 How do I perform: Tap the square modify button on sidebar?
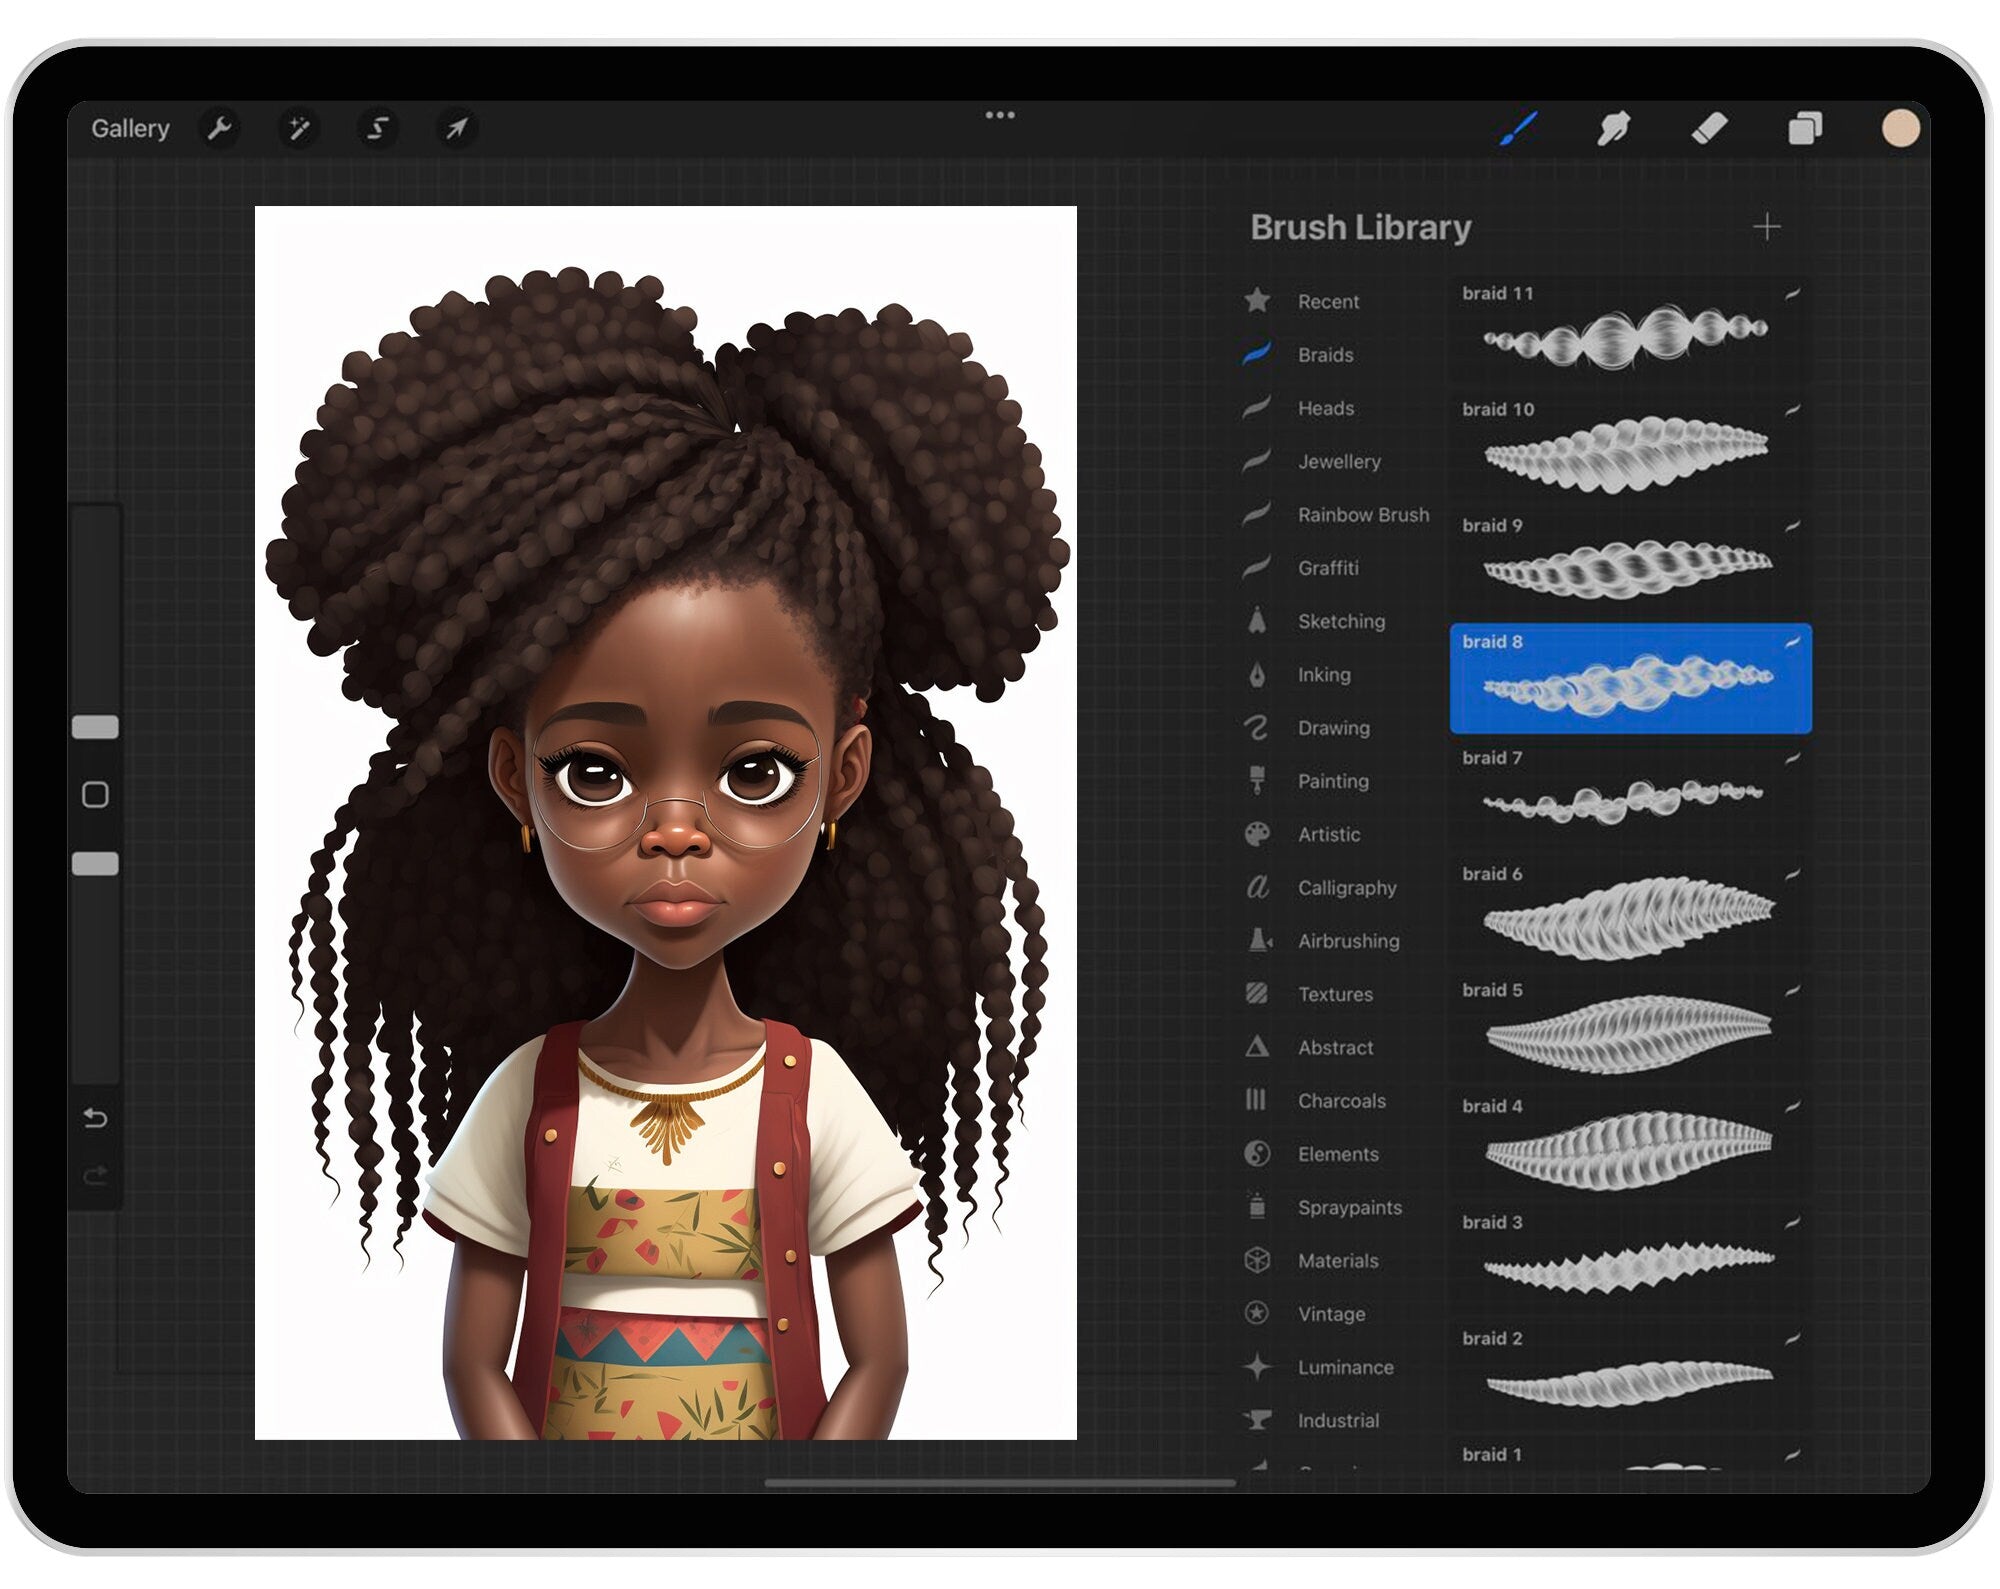96,795
